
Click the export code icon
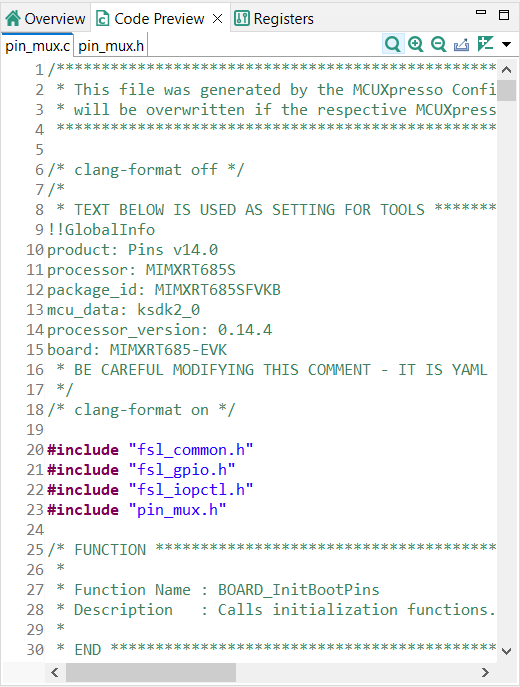click(x=461, y=44)
